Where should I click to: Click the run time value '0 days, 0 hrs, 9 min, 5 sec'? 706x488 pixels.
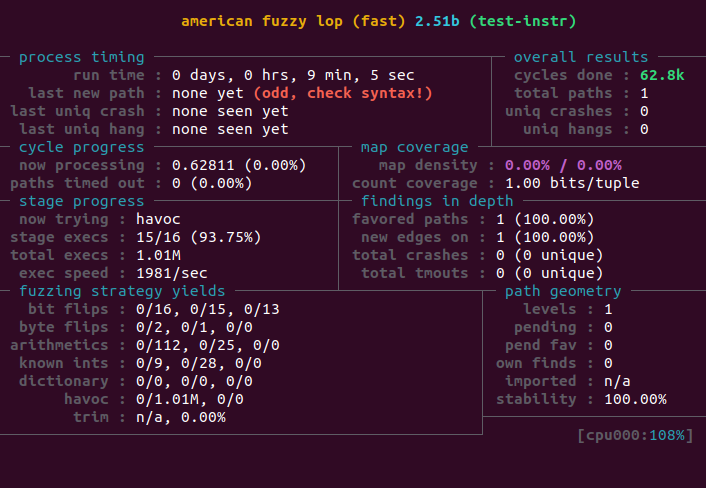(x=293, y=75)
